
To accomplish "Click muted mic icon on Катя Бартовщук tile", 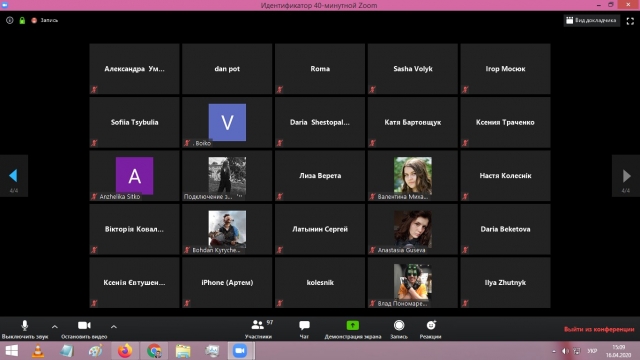I will pos(372,143).
